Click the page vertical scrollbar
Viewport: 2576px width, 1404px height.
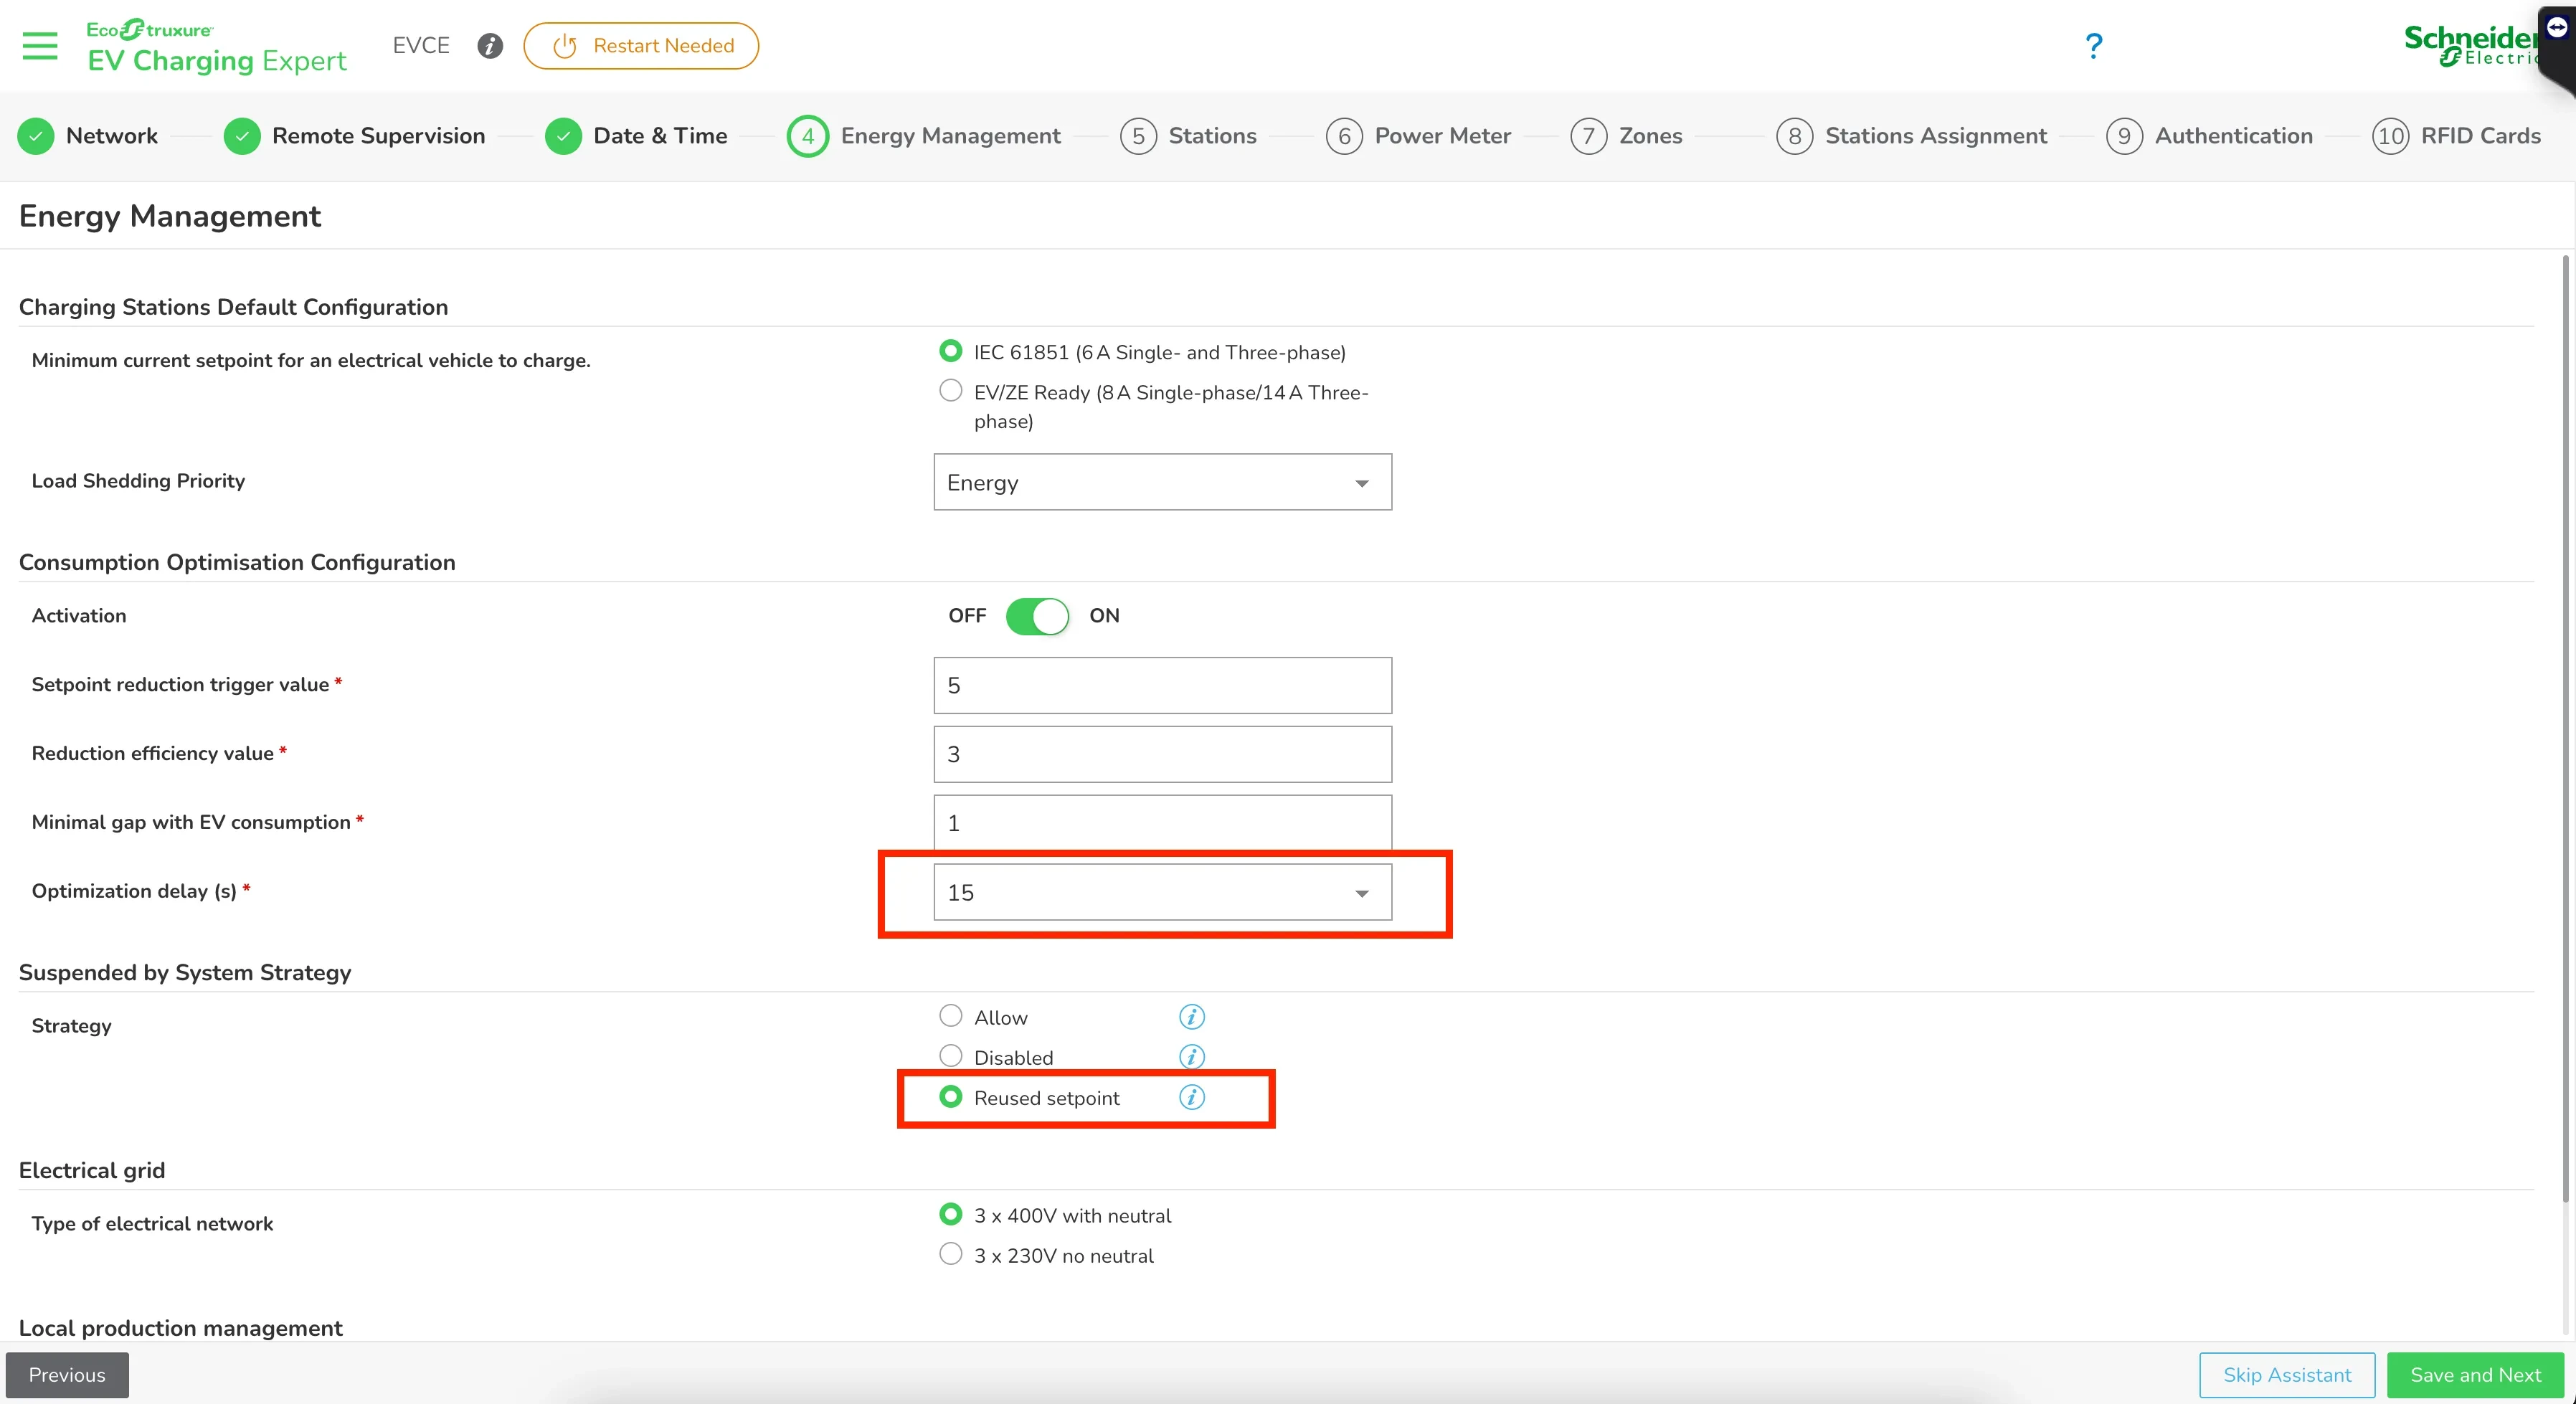2565,730
